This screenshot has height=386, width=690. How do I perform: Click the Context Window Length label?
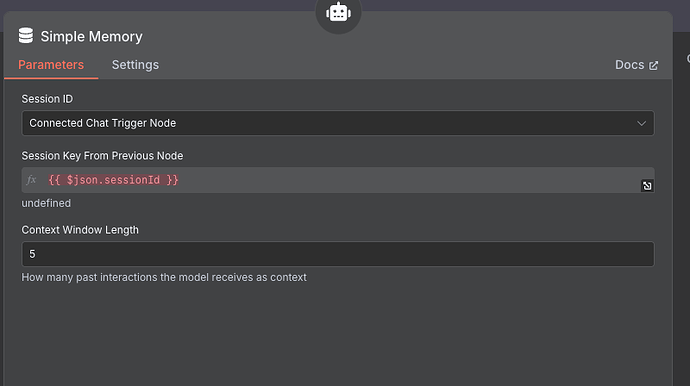click(80, 230)
